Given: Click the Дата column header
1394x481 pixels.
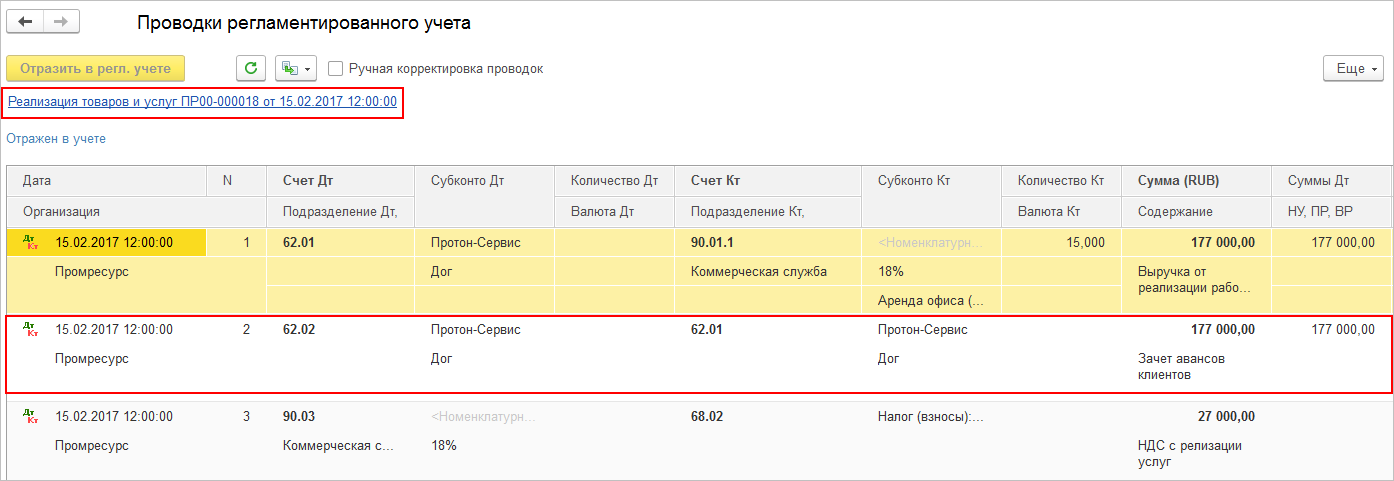Looking at the screenshot, I should (37, 181).
